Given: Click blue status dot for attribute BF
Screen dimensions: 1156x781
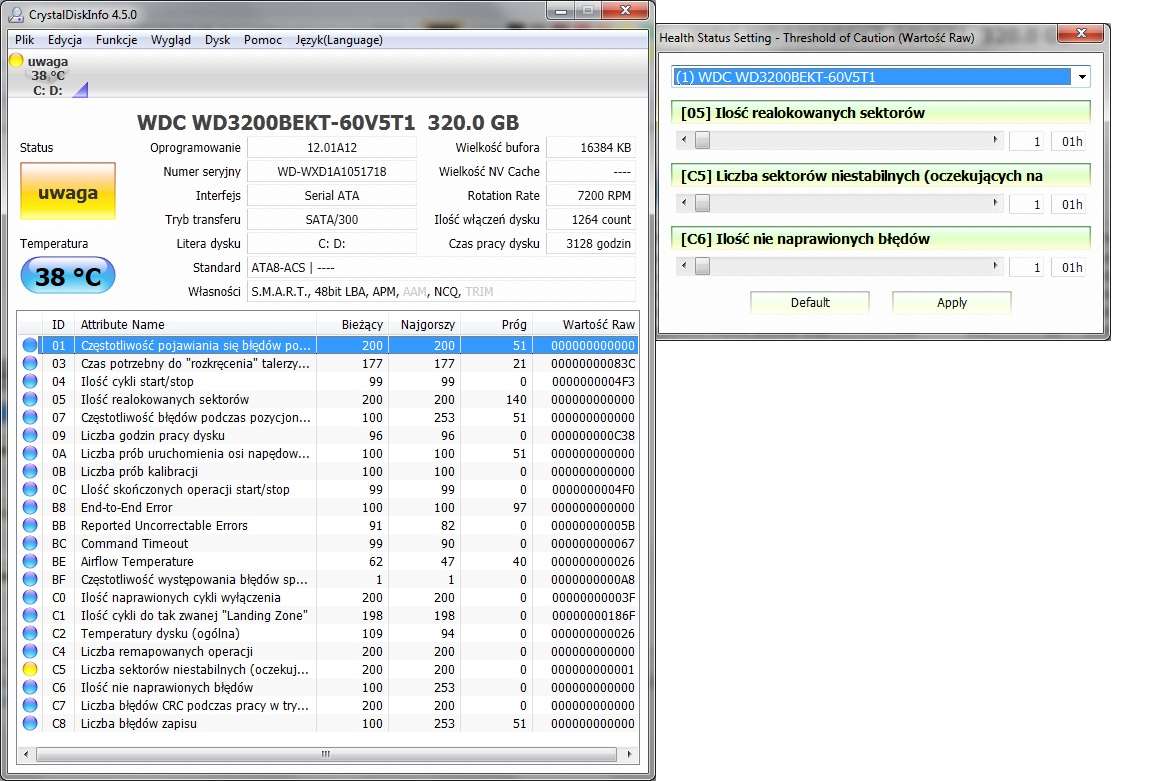Looking at the screenshot, I should click(29, 579).
